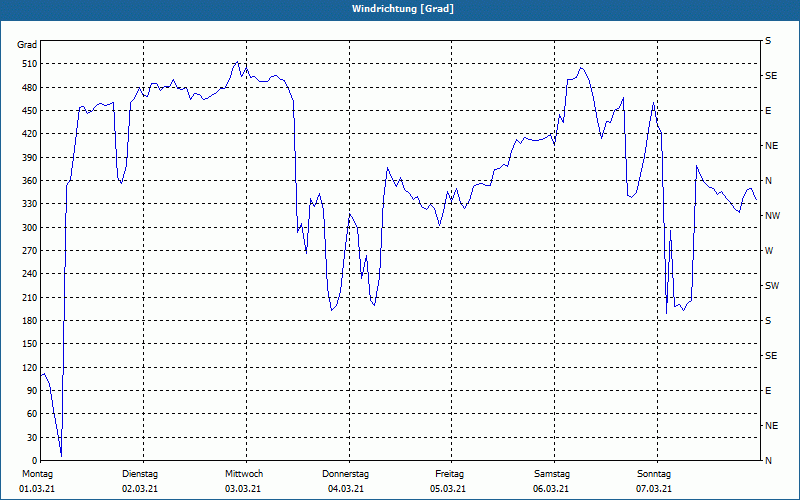Select the 510 value on the left axis

[x=29, y=64]
